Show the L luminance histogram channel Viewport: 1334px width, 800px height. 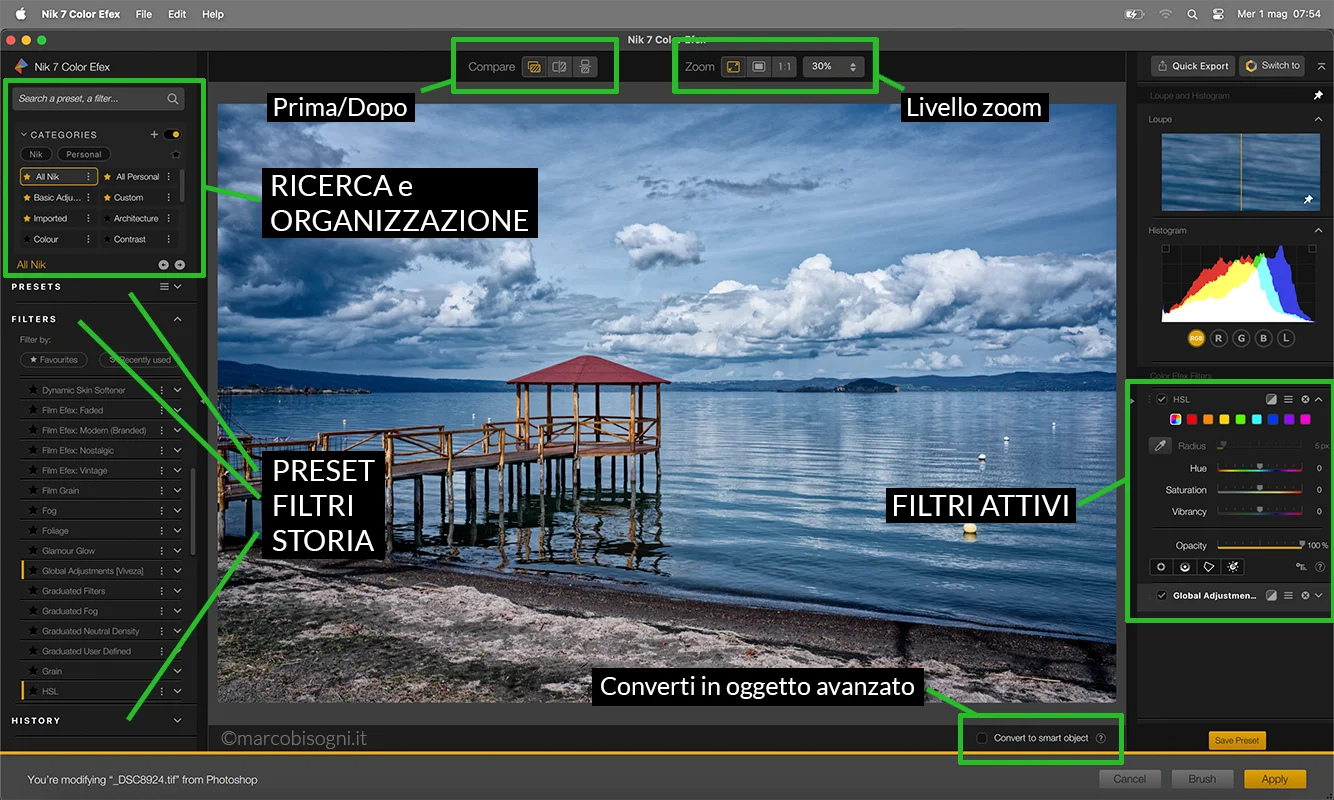coord(1286,338)
